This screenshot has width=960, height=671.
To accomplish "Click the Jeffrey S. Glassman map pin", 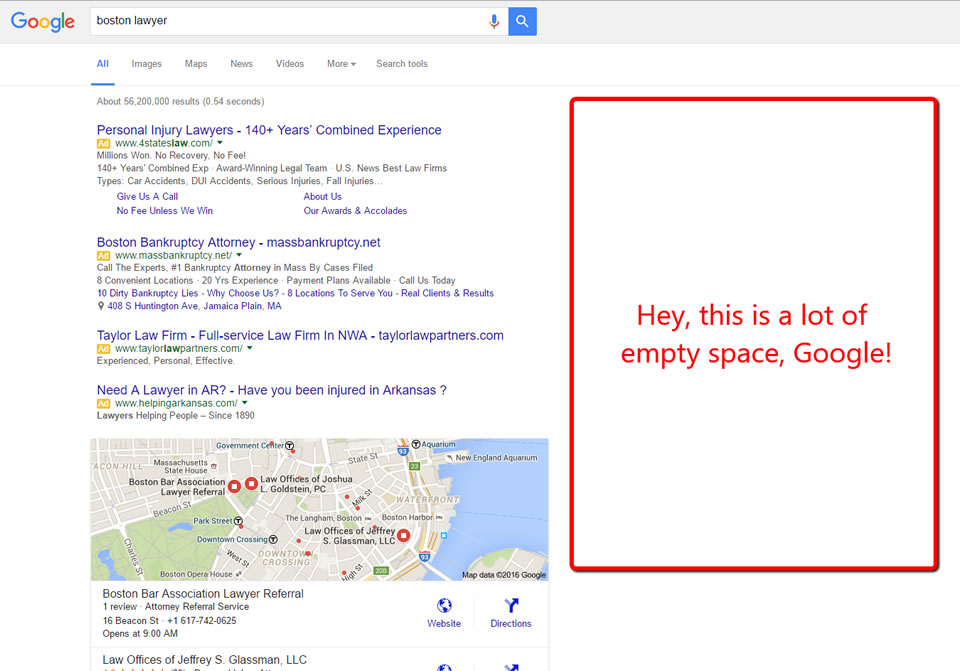I will coord(403,536).
